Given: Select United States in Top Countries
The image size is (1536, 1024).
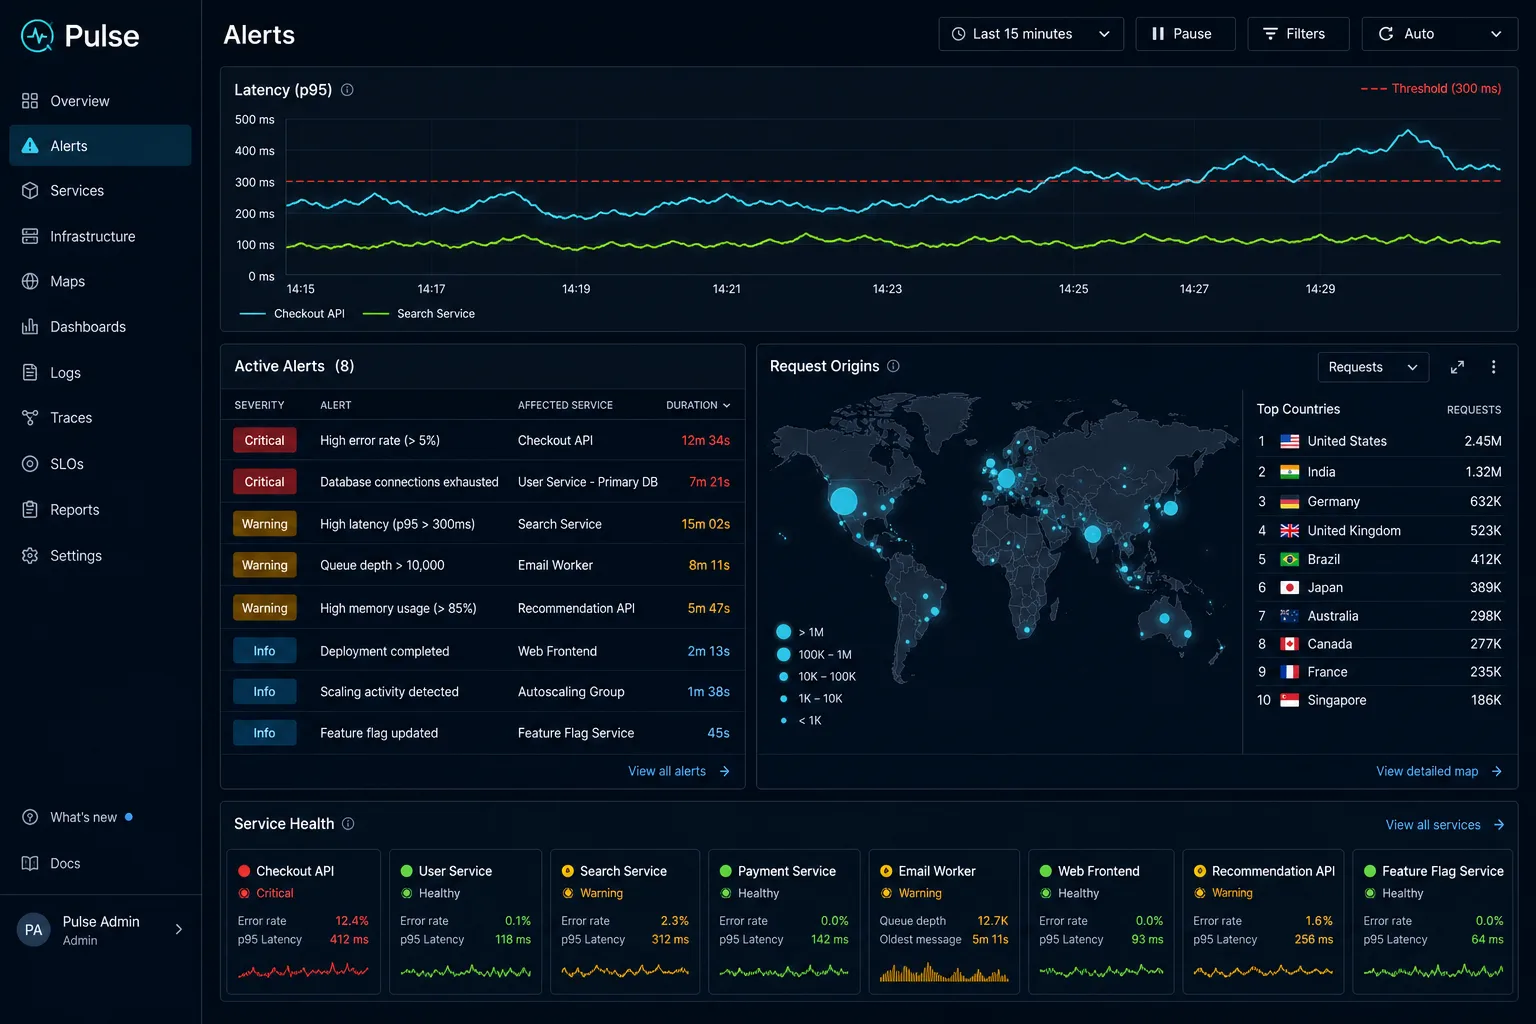Looking at the screenshot, I should tap(1379, 441).
